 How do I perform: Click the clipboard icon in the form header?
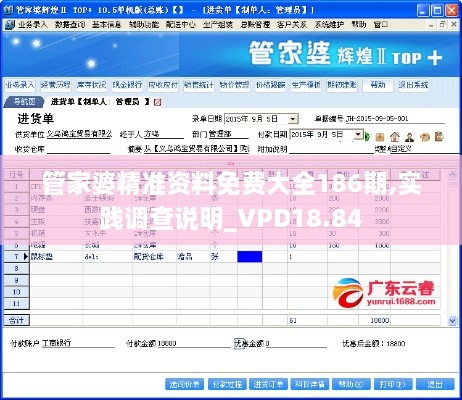pyautogui.click(x=439, y=136)
